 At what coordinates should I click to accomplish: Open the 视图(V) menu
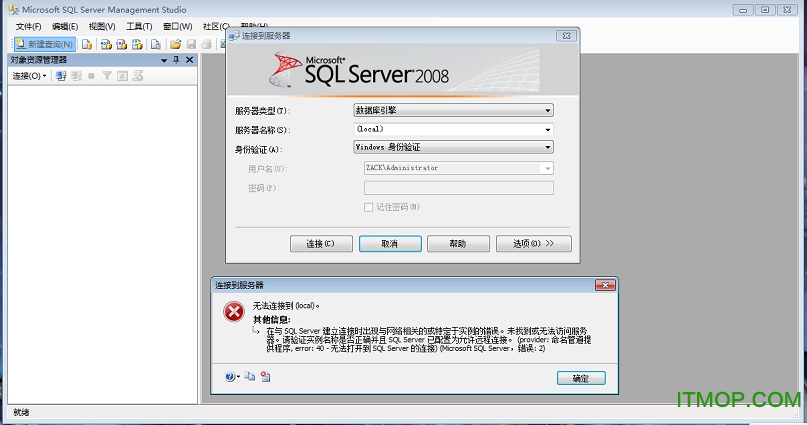pos(102,26)
